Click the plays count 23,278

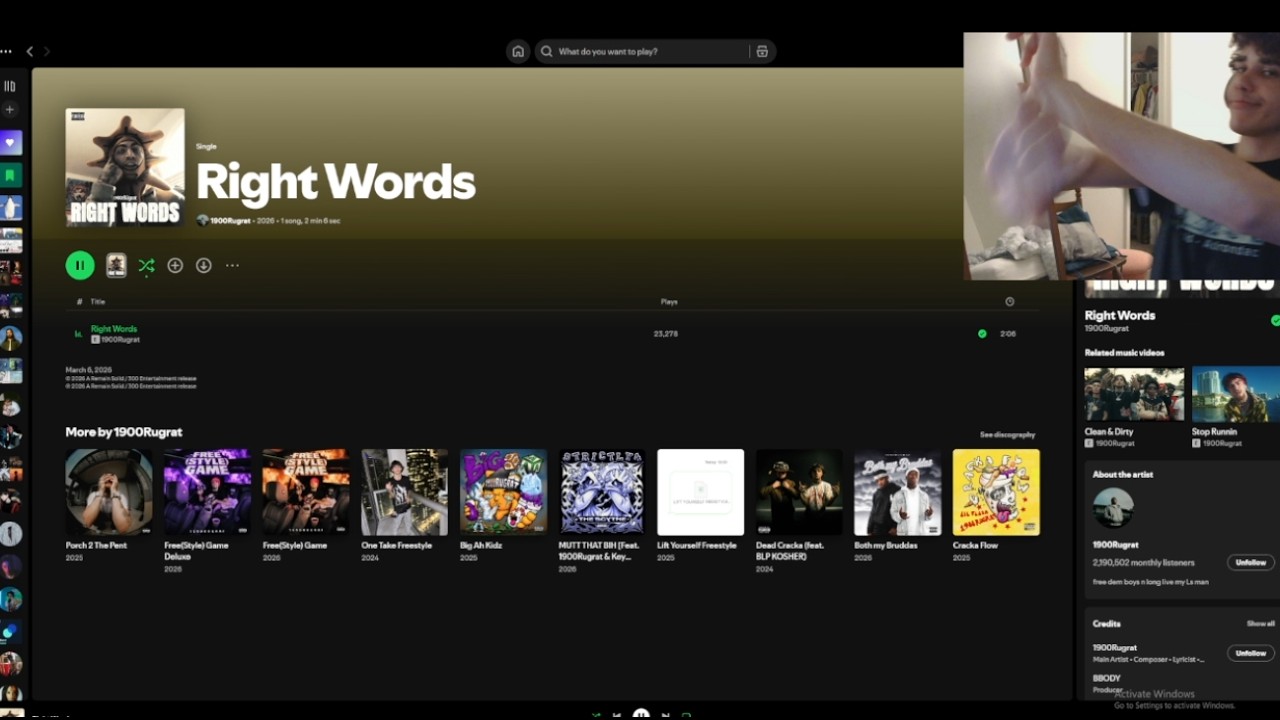[666, 334]
